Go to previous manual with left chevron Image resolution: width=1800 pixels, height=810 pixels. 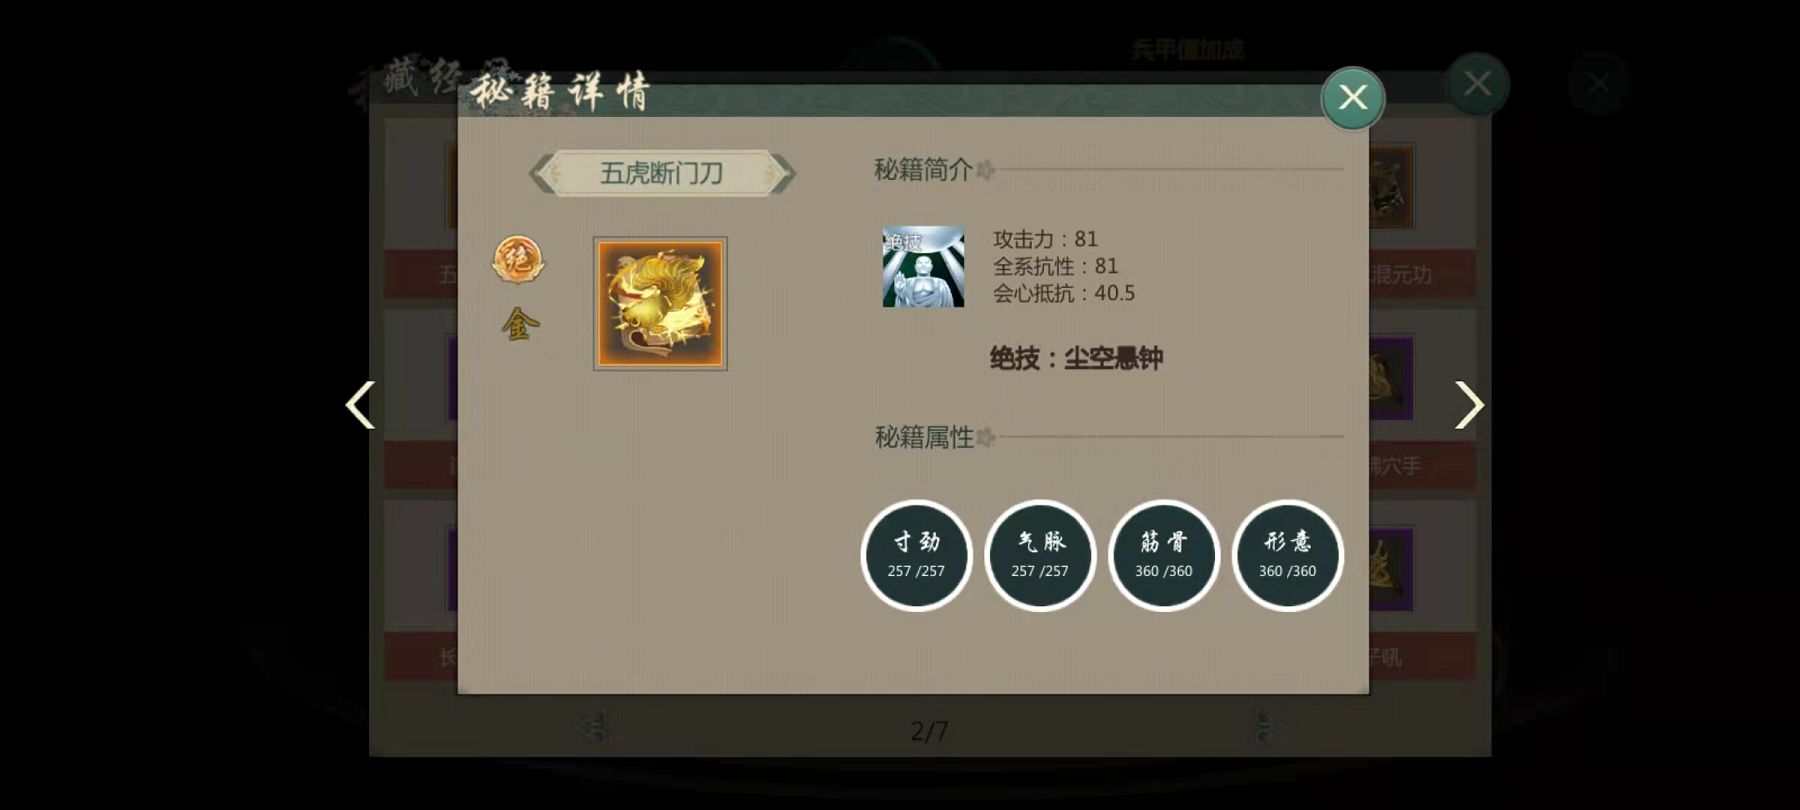pyautogui.click(x=360, y=405)
